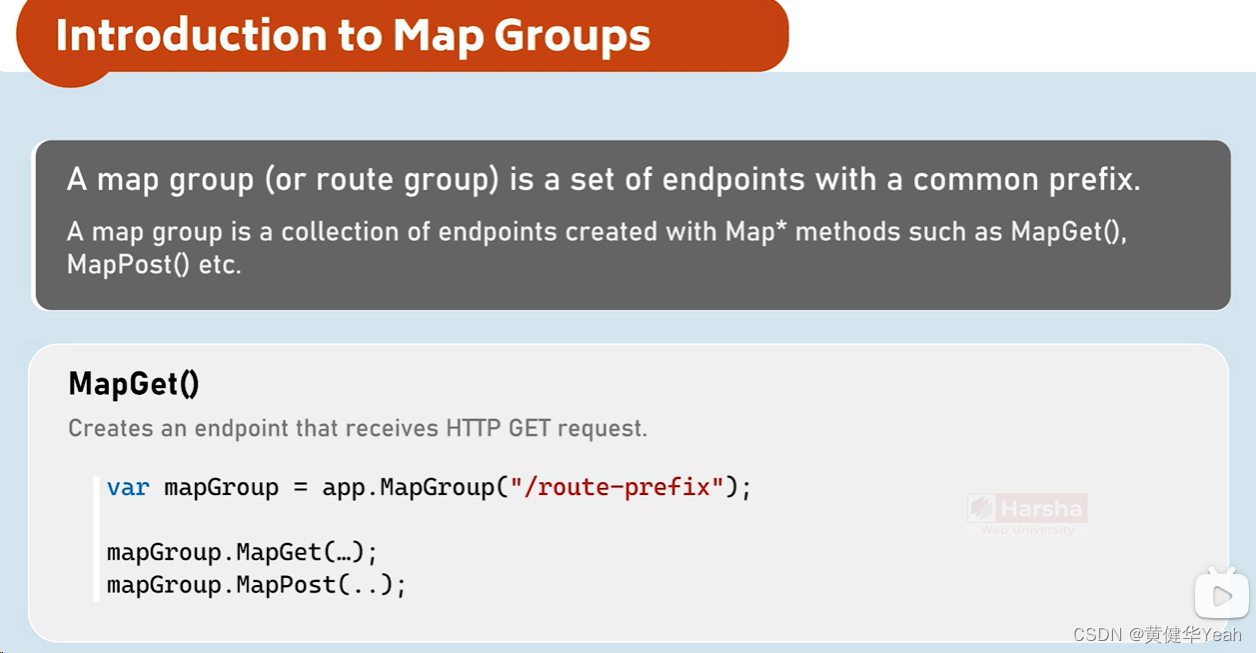Viewport: 1256px width, 653px height.
Task: Click the layered-squares emblem in the Harsha logo
Action: click(979, 508)
